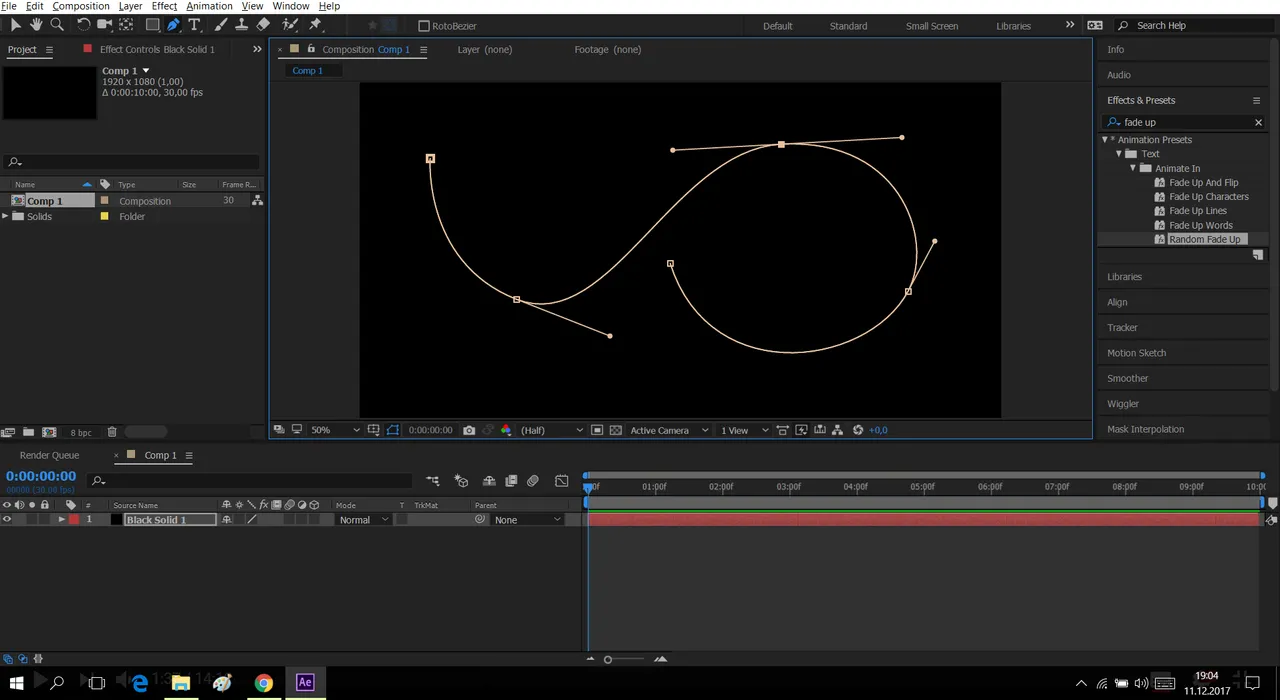The image size is (1280, 700).
Task: Open the Libraries workspace
Action: click(1013, 26)
